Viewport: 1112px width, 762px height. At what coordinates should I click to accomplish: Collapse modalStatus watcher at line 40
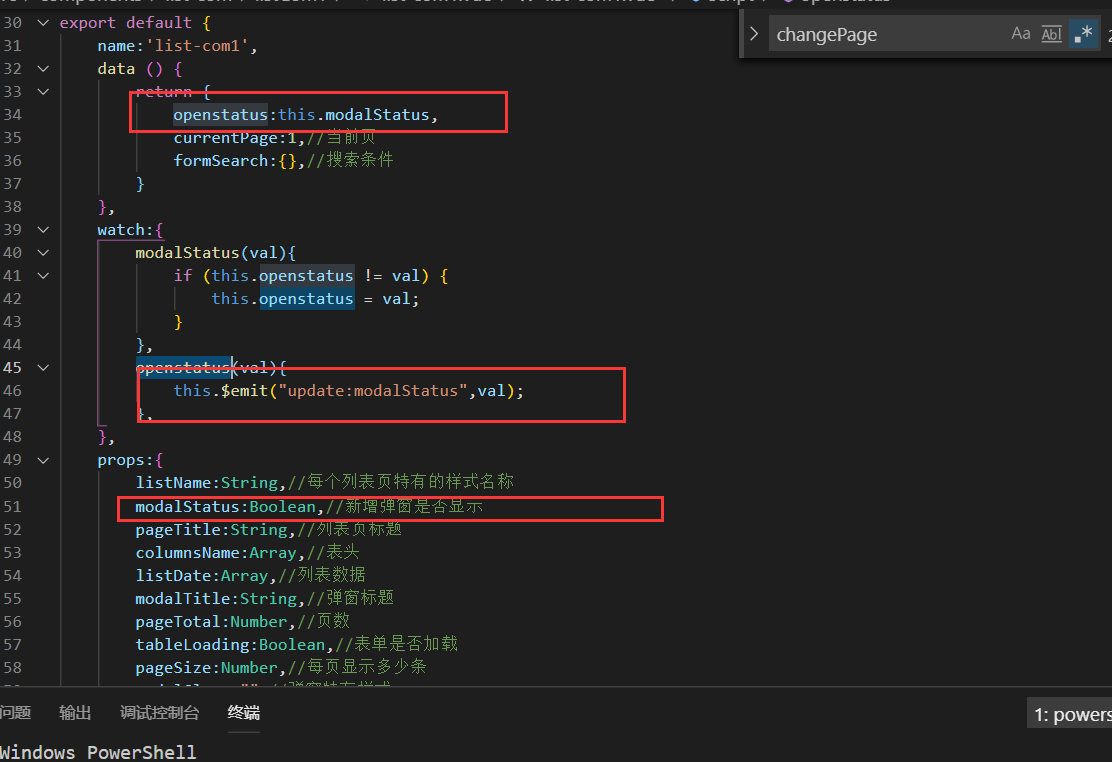tap(43, 253)
